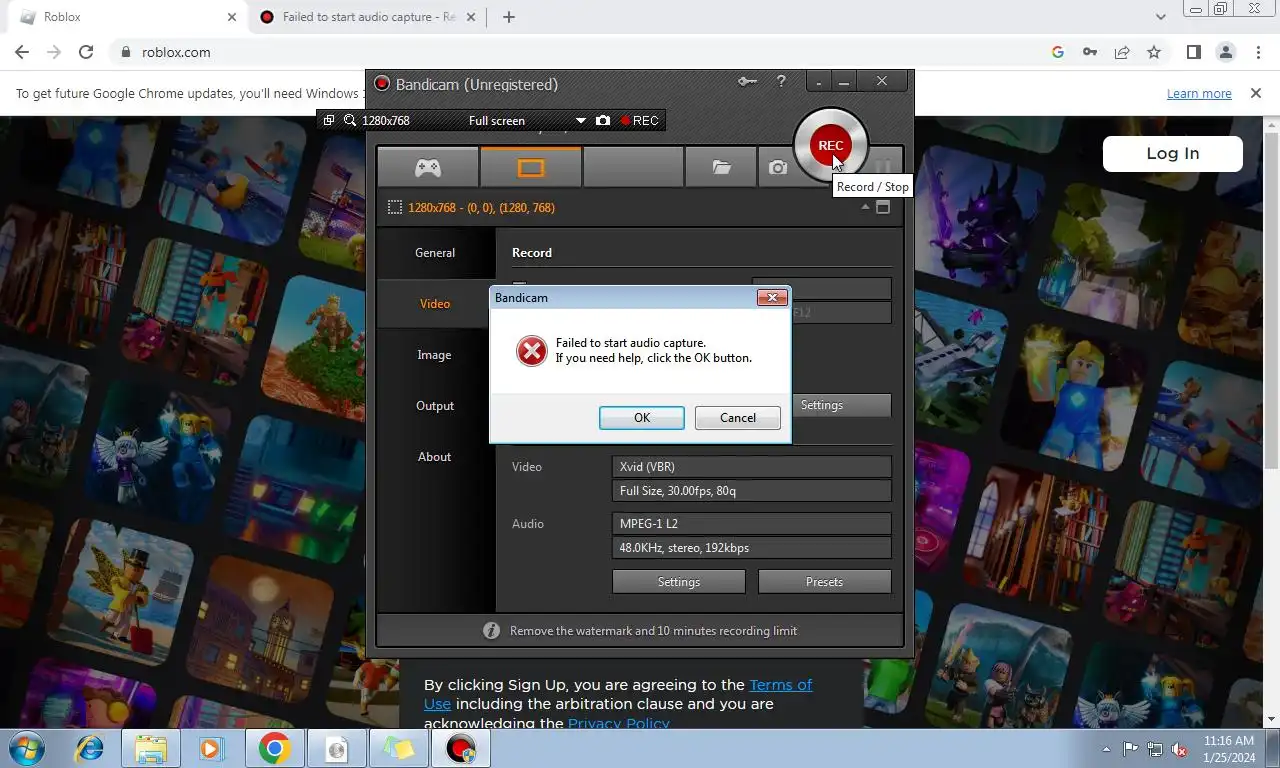Click Settings button next to Presets

click(679, 582)
